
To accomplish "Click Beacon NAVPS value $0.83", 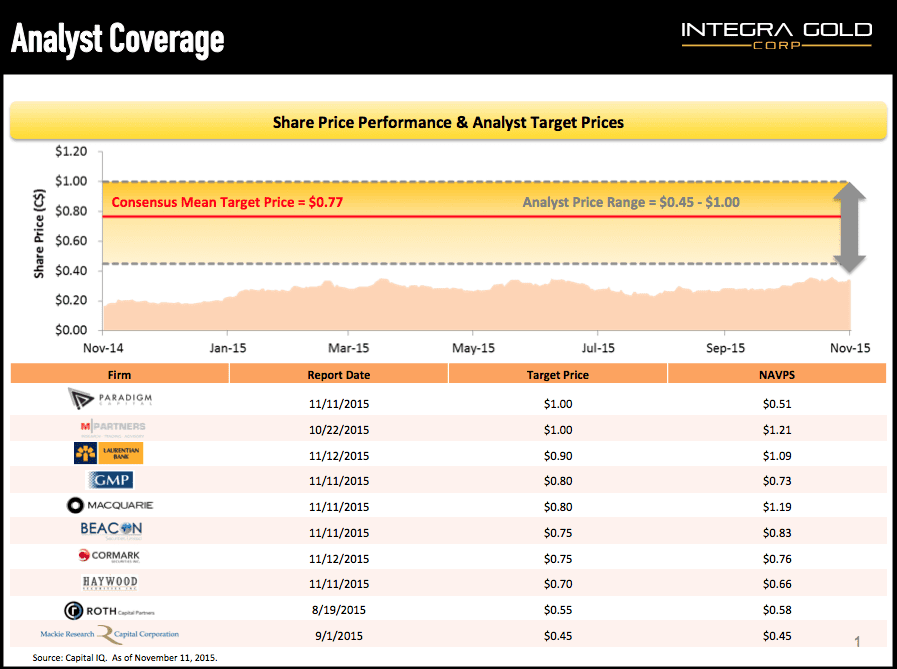I will (x=777, y=533).
